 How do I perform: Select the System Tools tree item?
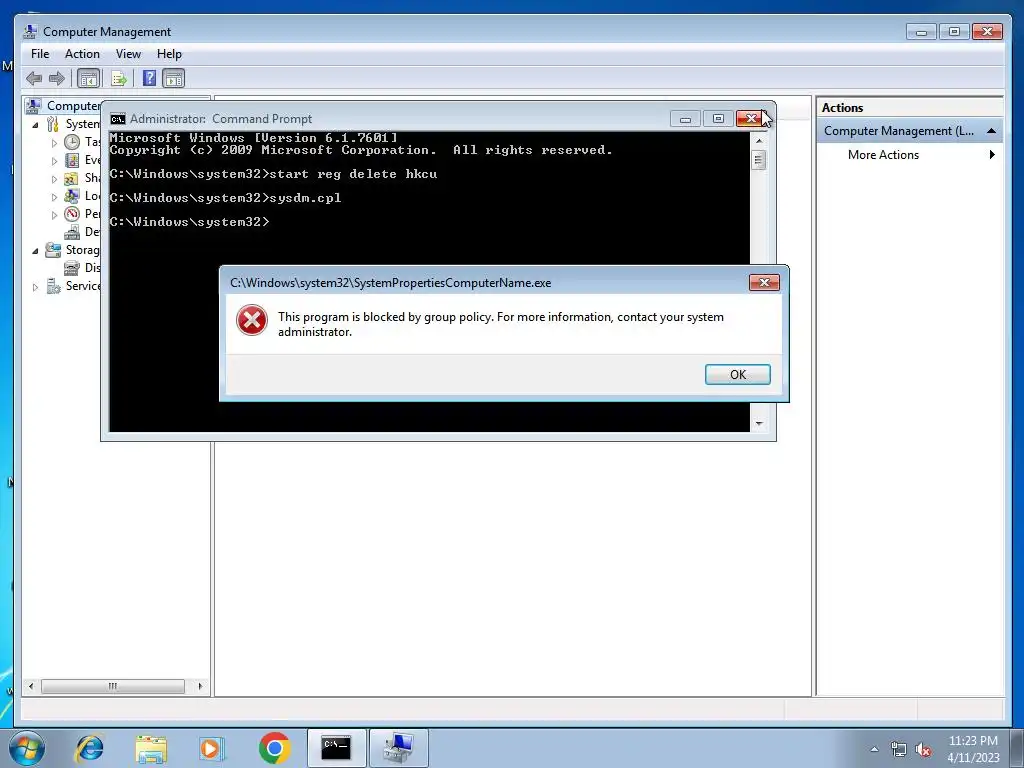coord(73,124)
